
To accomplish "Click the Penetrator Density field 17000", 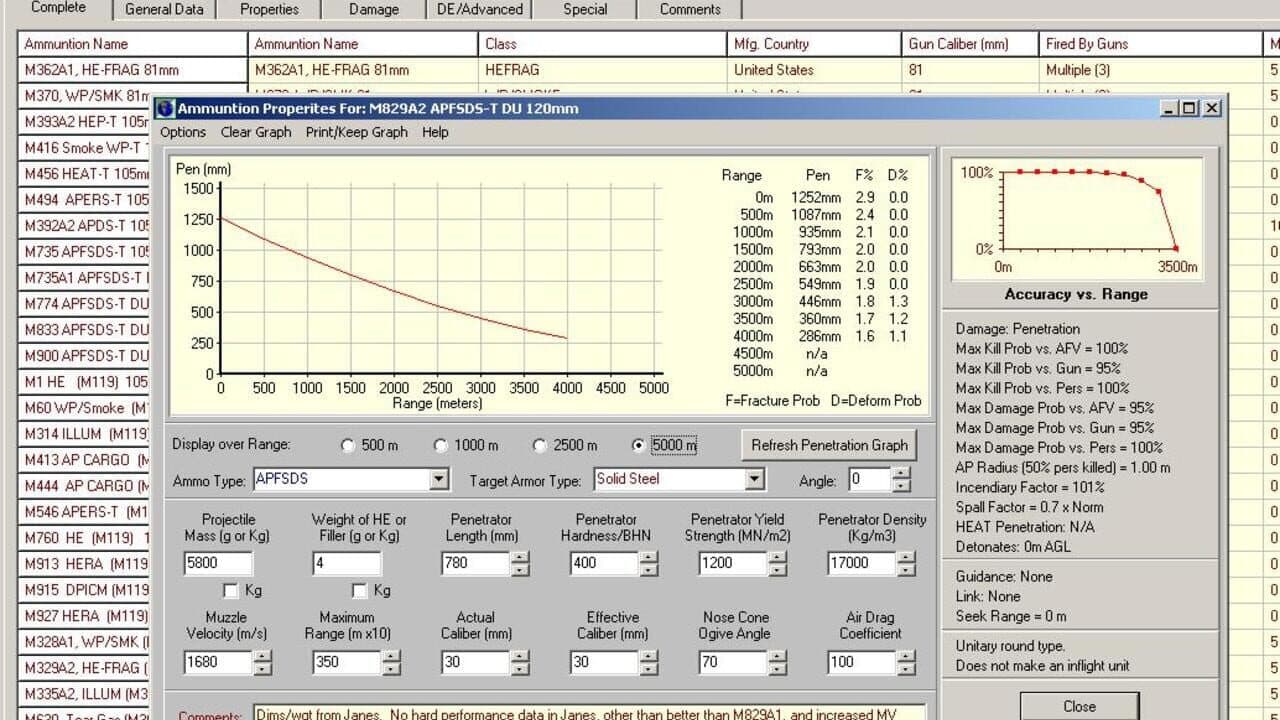I will [x=862, y=563].
